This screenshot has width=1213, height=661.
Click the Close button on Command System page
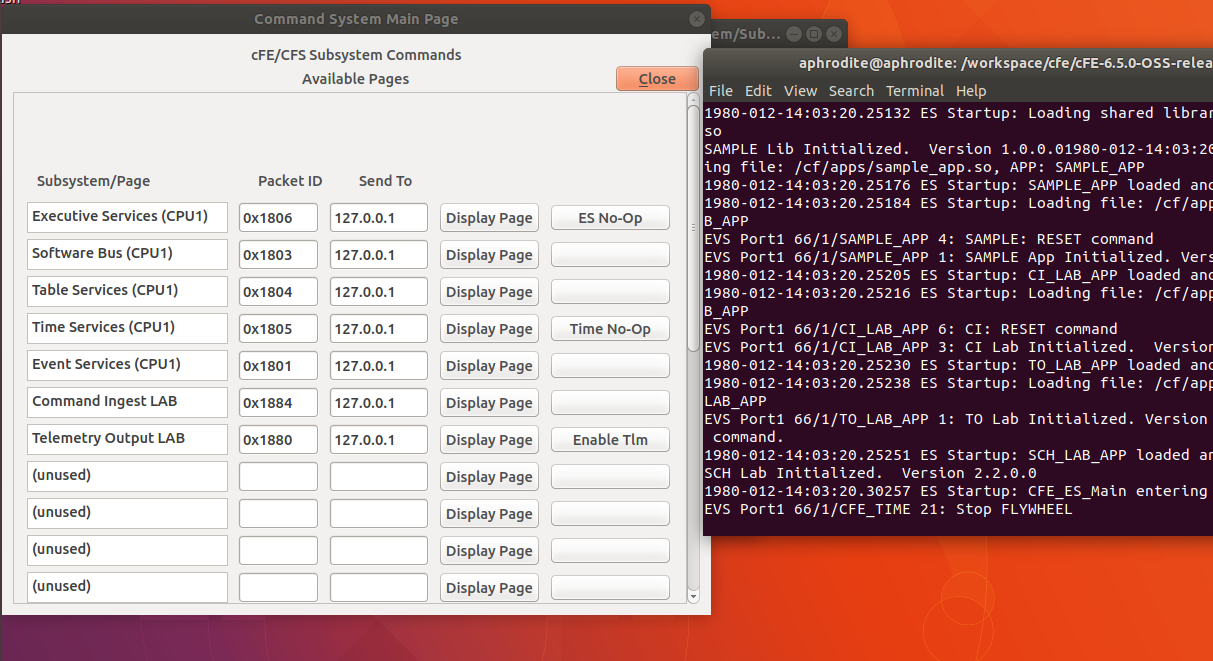tap(657, 79)
